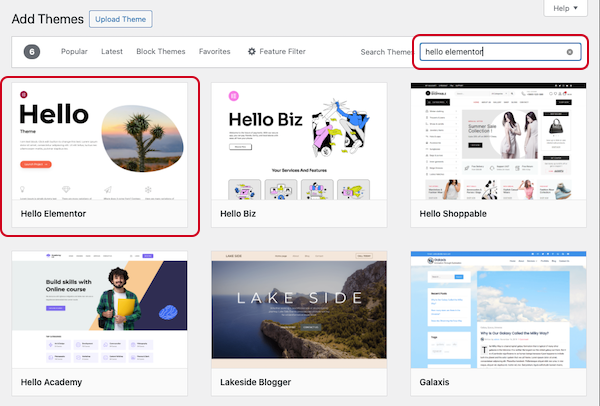Select the Hello Shoppable theme thumbnail

(x=499, y=140)
